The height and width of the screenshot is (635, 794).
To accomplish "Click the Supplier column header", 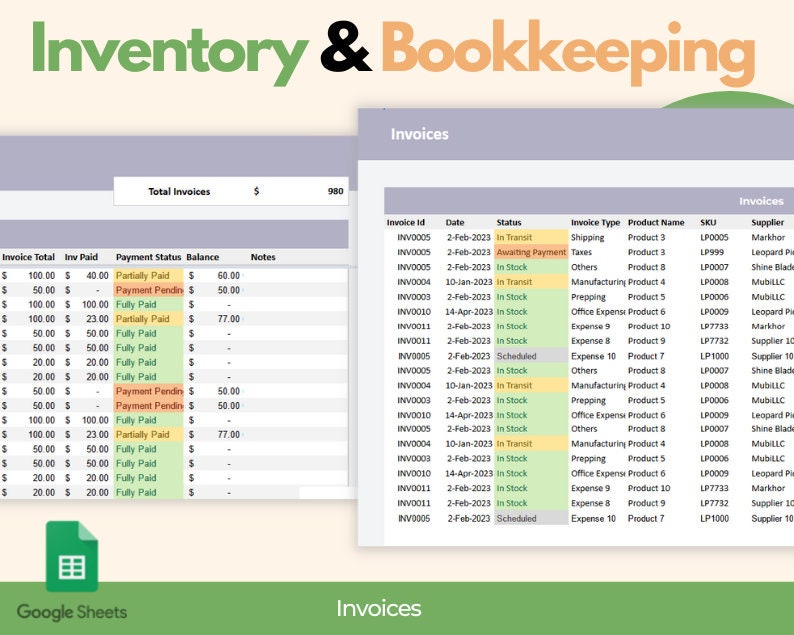I will 767,222.
